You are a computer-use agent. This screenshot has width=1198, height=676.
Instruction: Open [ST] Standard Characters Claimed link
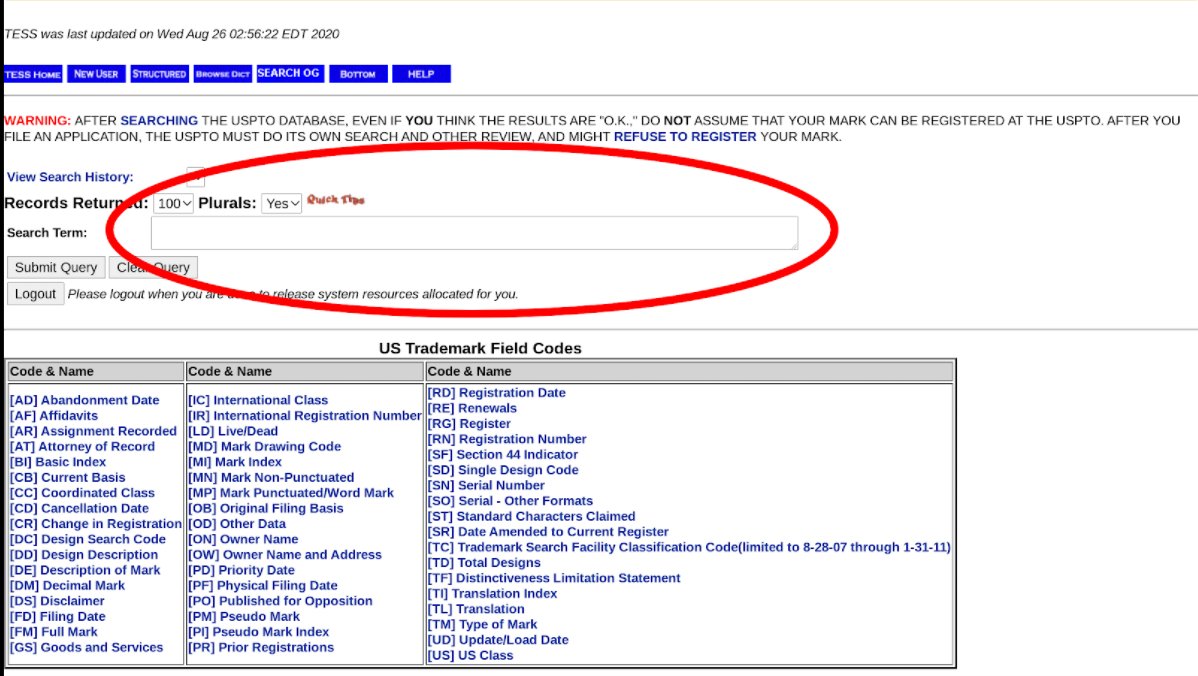point(531,516)
